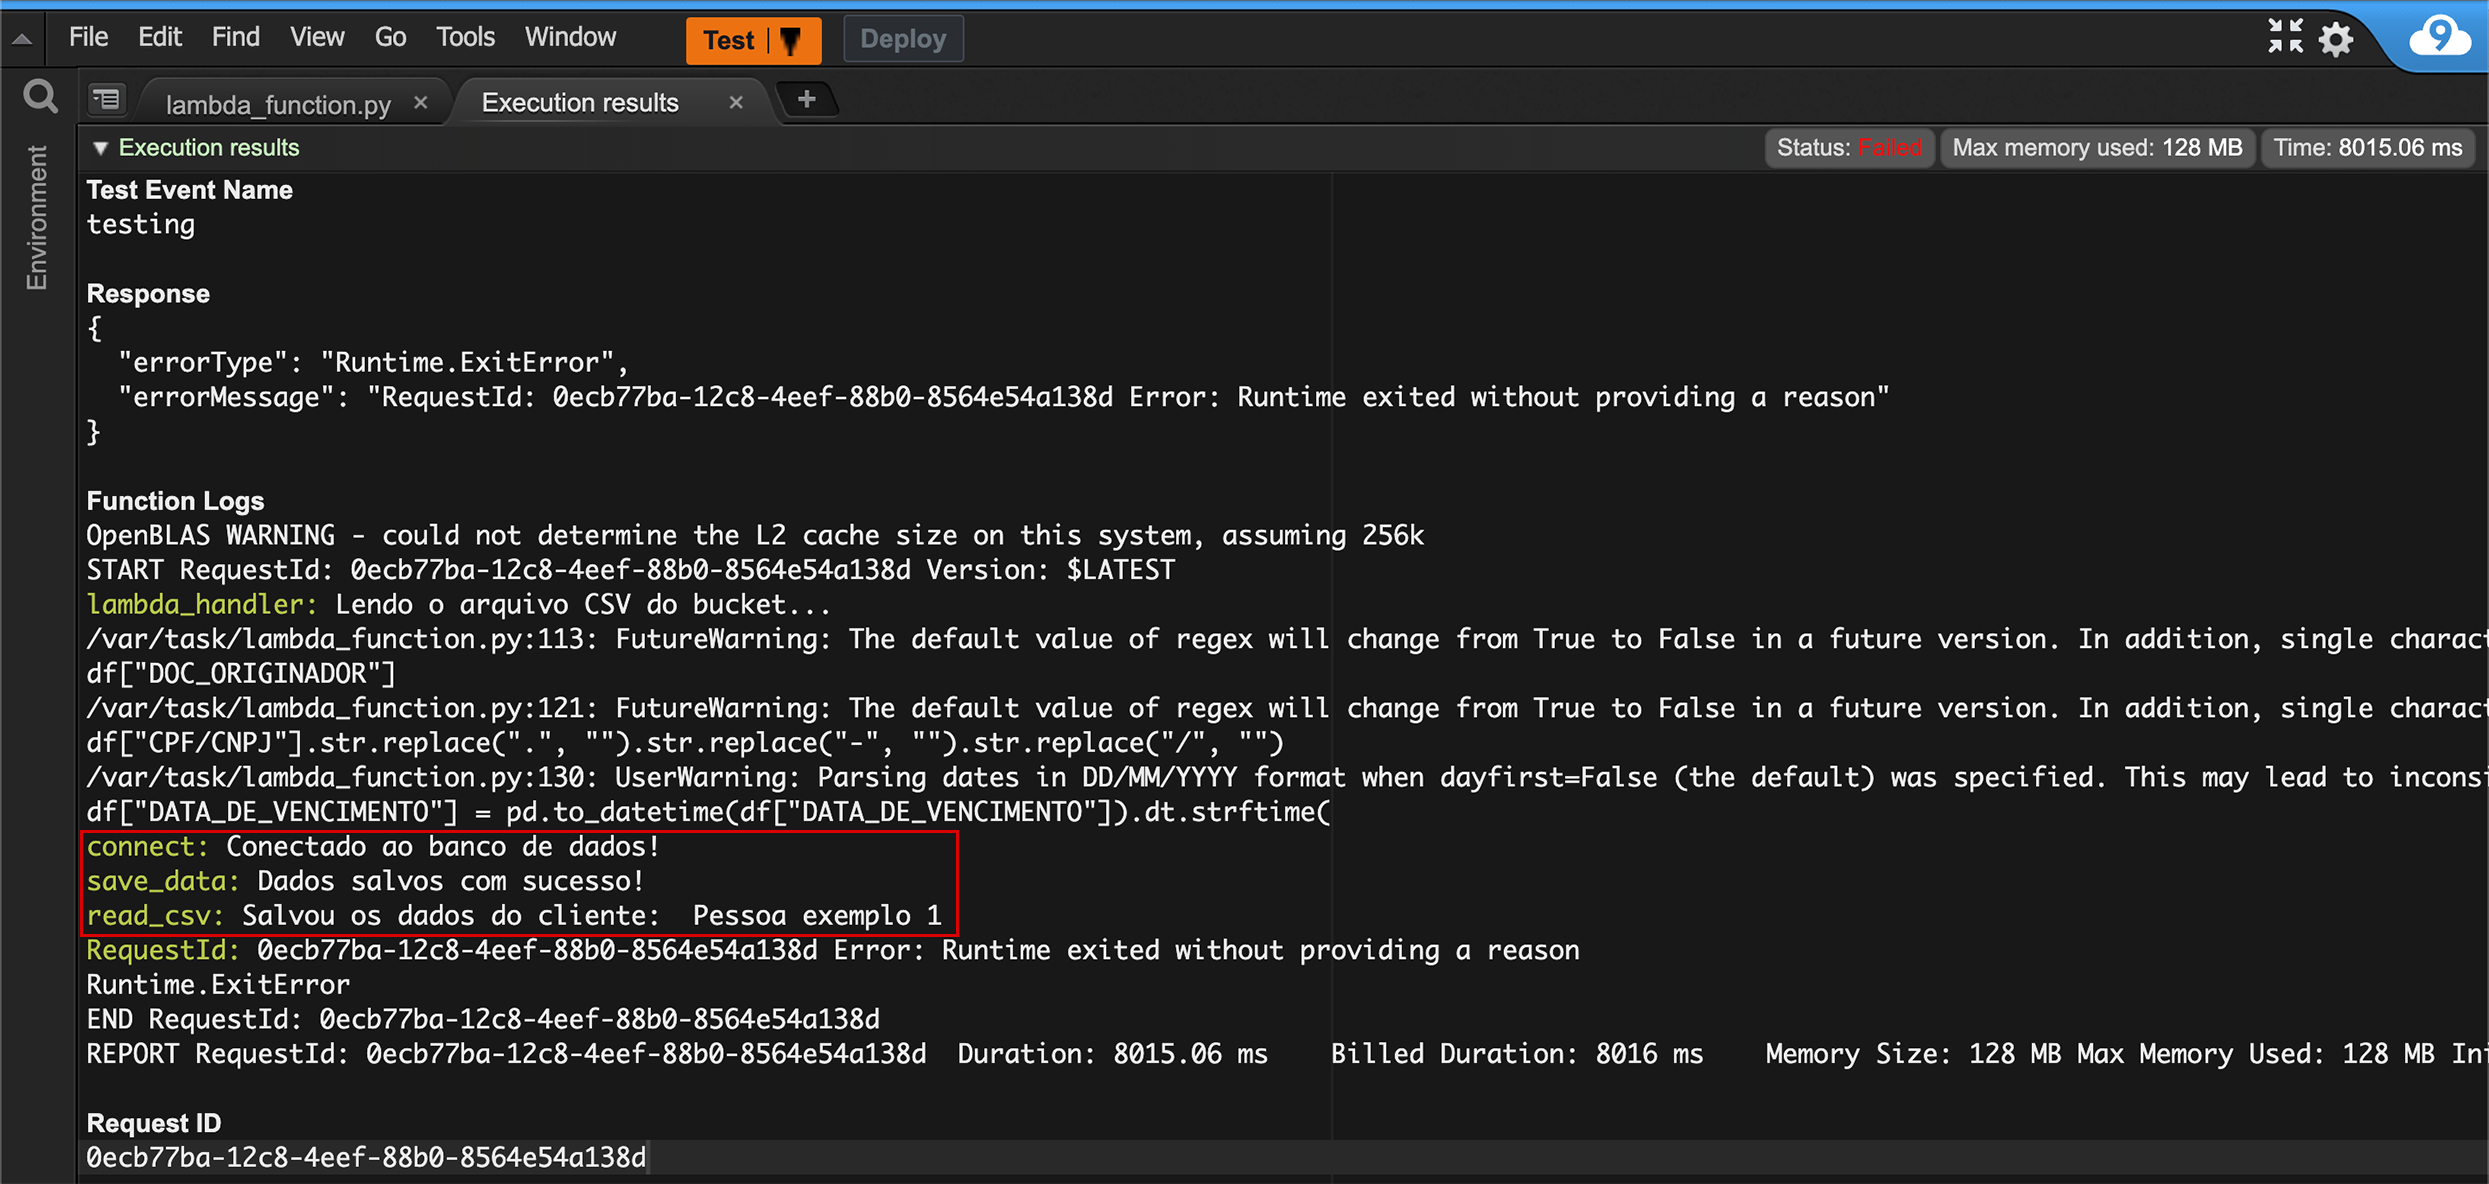Click the Cloud9 logo icon
Image resolution: width=2489 pixels, height=1184 pixels.
pos(2440,37)
